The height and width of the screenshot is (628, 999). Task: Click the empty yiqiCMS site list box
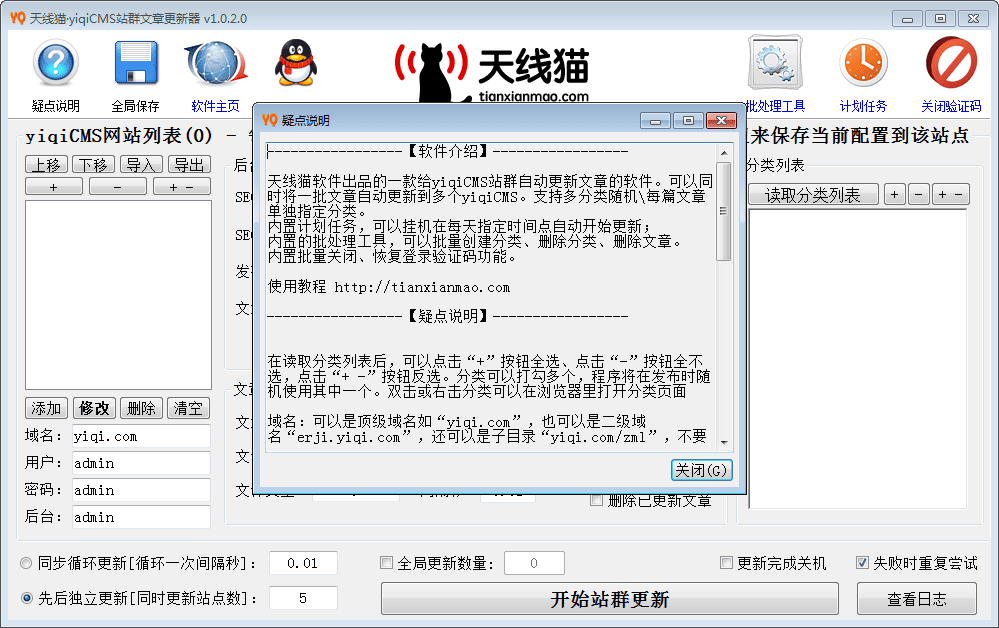pyautogui.click(x=119, y=295)
